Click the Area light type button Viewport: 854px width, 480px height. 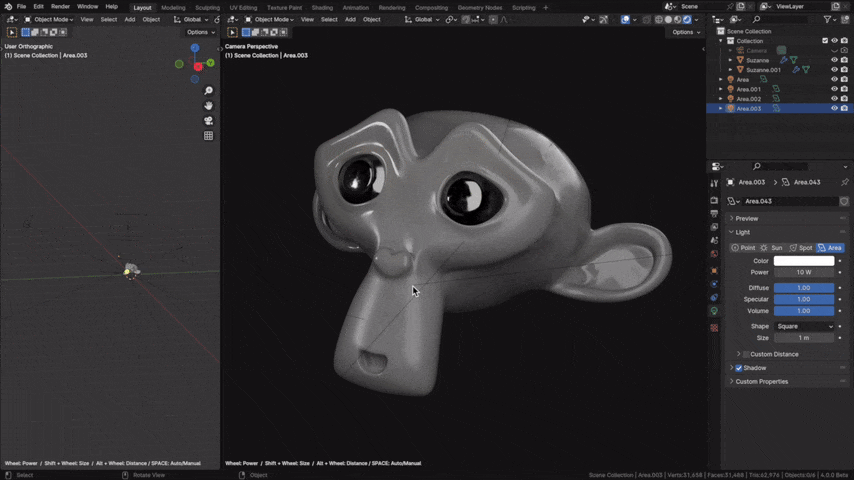pos(830,248)
